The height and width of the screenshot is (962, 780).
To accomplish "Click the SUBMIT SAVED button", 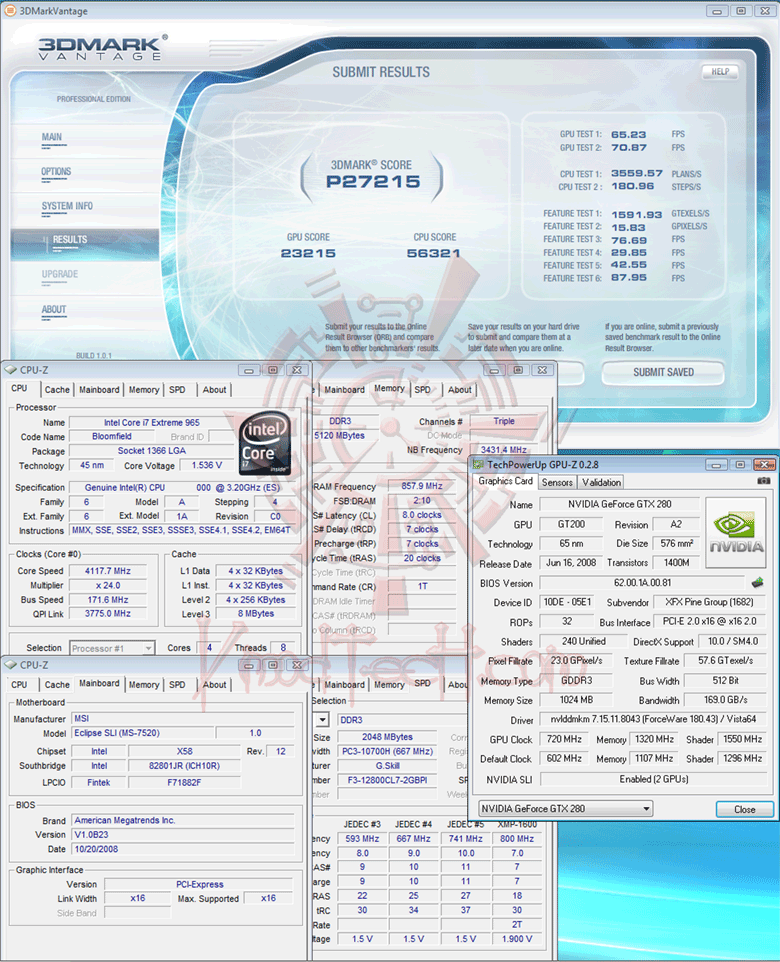I will (663, 372).
